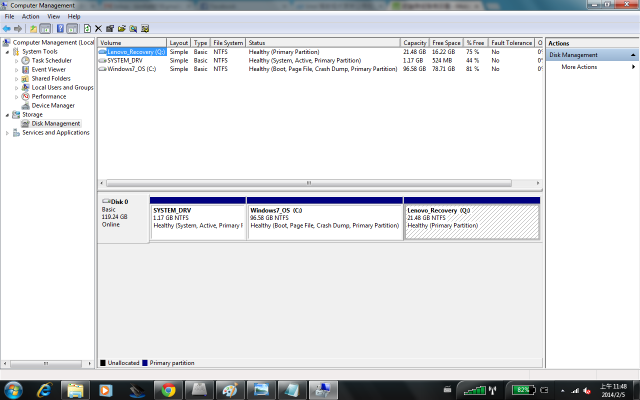Open the File menu
The width and height of the screenshot is (640, 400).
[x=9, y=17]
